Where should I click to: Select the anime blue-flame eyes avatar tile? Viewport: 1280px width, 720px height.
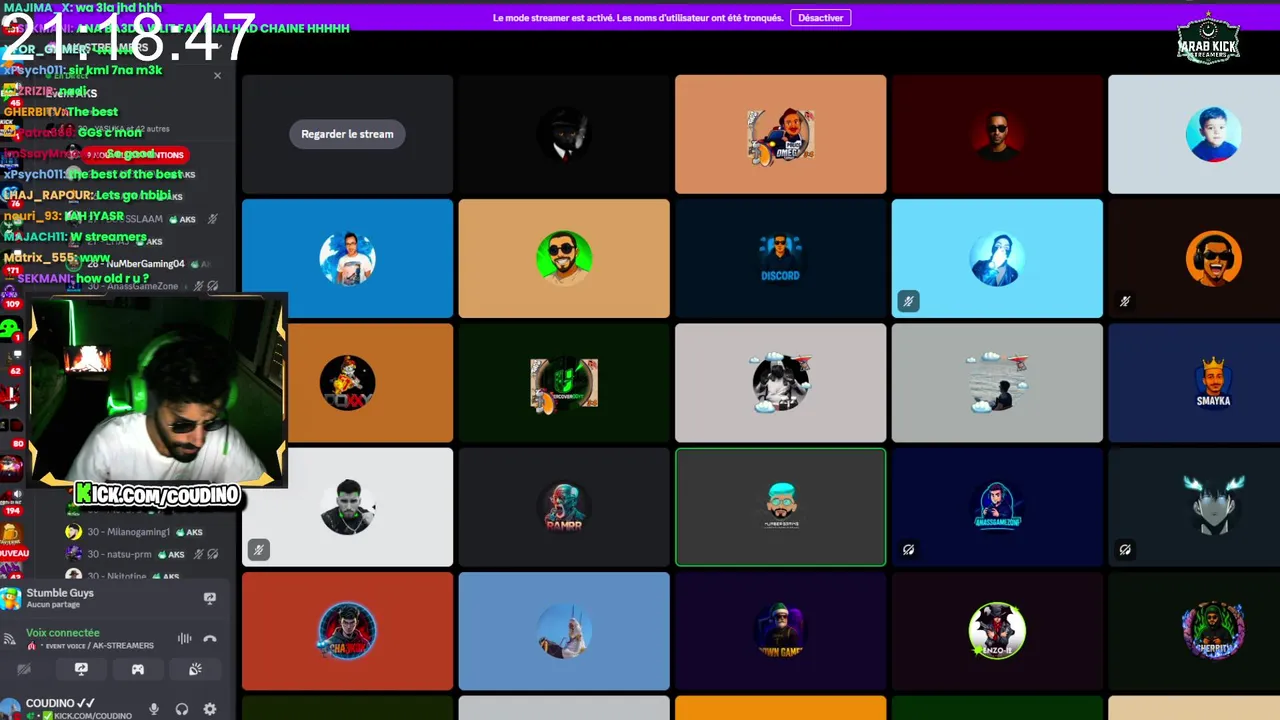[1194, 507]
